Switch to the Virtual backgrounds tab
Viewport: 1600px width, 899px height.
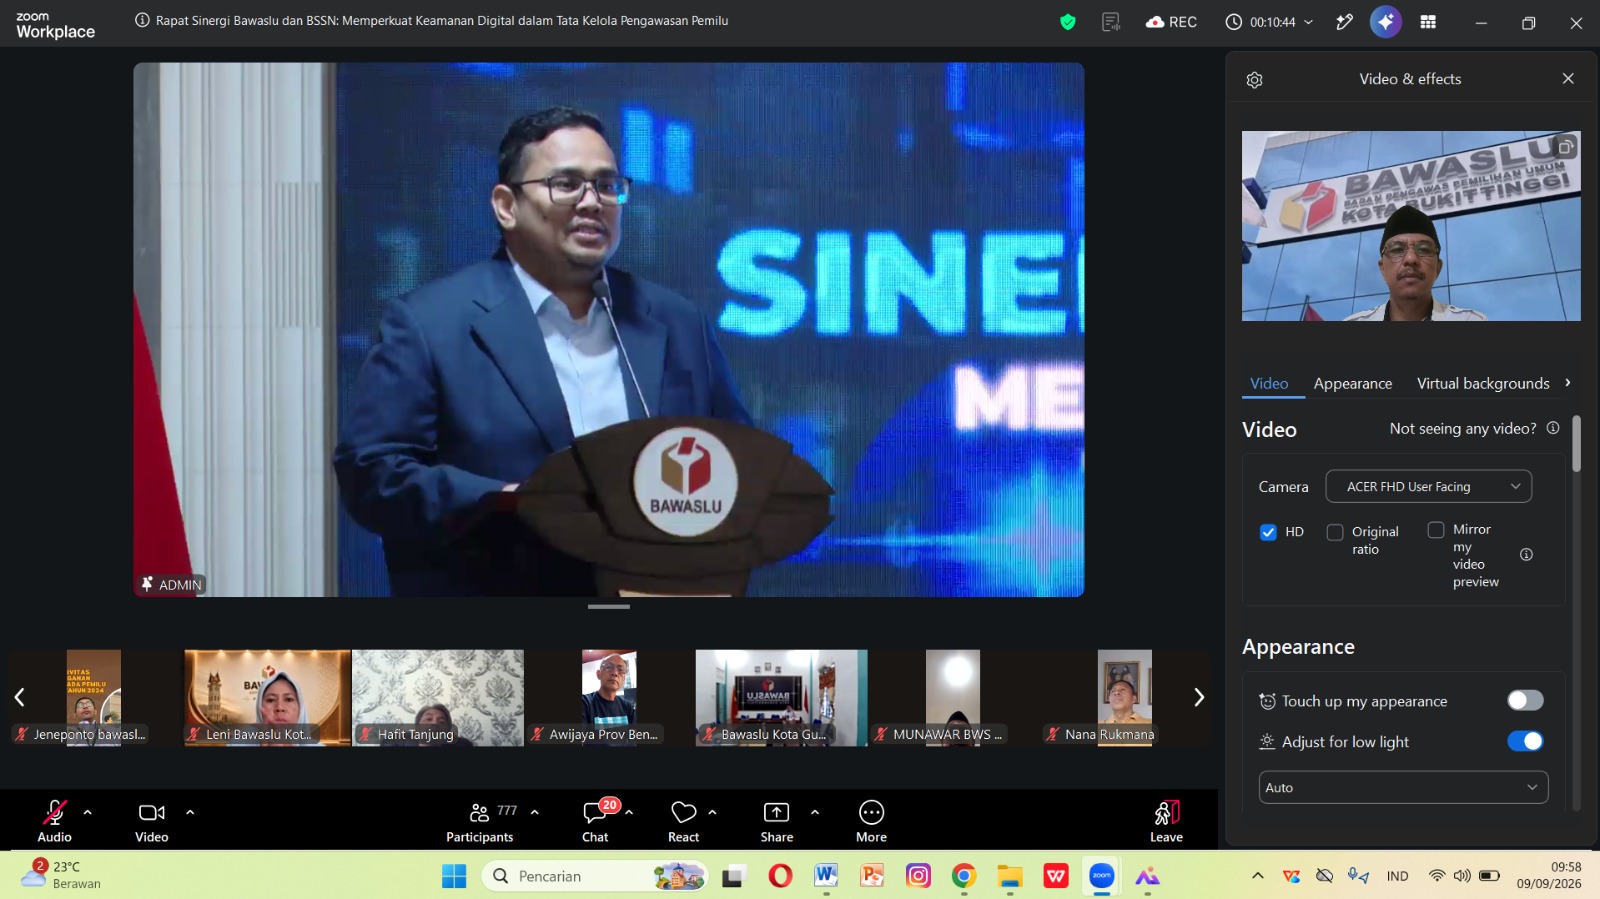tap(1483, 384)
